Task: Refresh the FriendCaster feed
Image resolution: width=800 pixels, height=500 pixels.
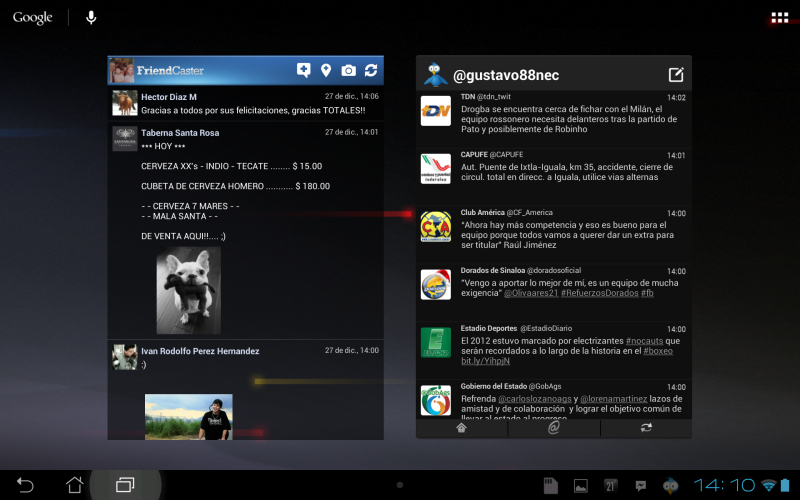Action: pyautogui.click(x=371, y=70)
